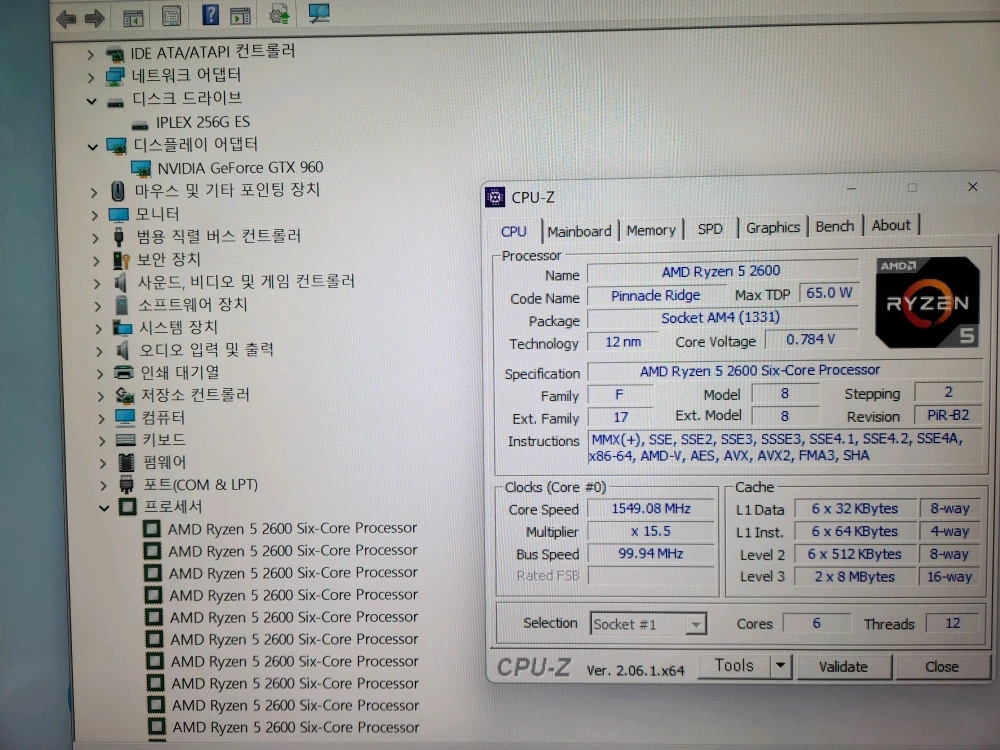Click the IPLEX 256G ES disk icon
Image resolution: width=1000 pixels, height=750 pixels.
(x=140, y=124)
